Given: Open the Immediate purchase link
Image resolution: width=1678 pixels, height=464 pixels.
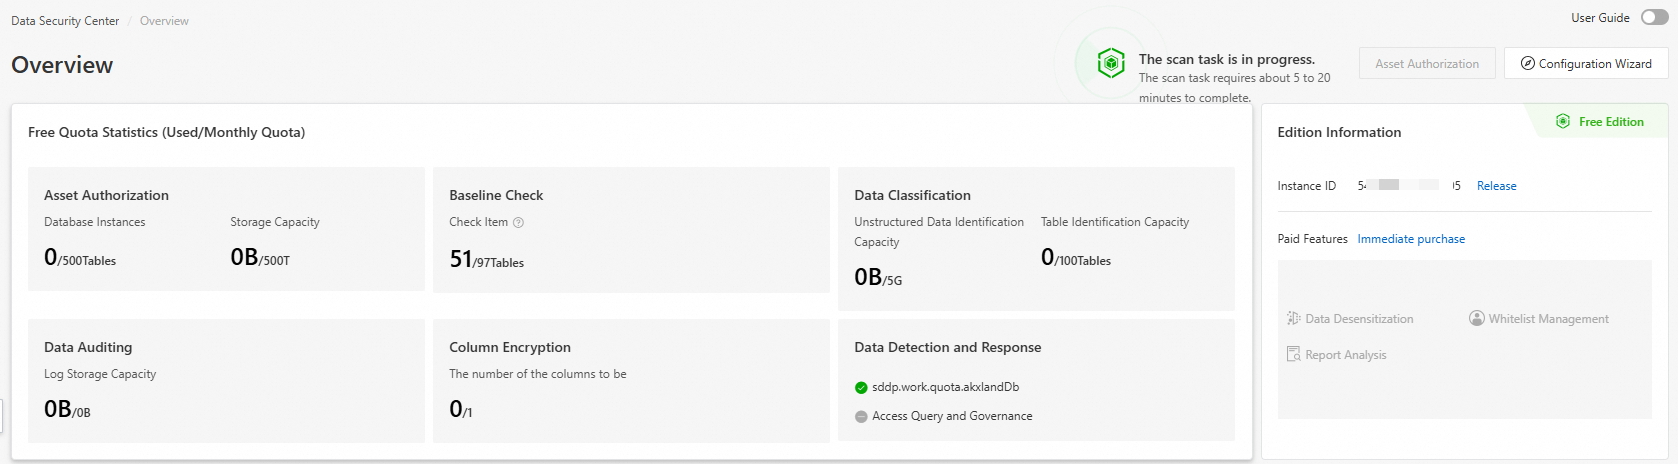Looking at the screenshot, I should point(1410,239).
